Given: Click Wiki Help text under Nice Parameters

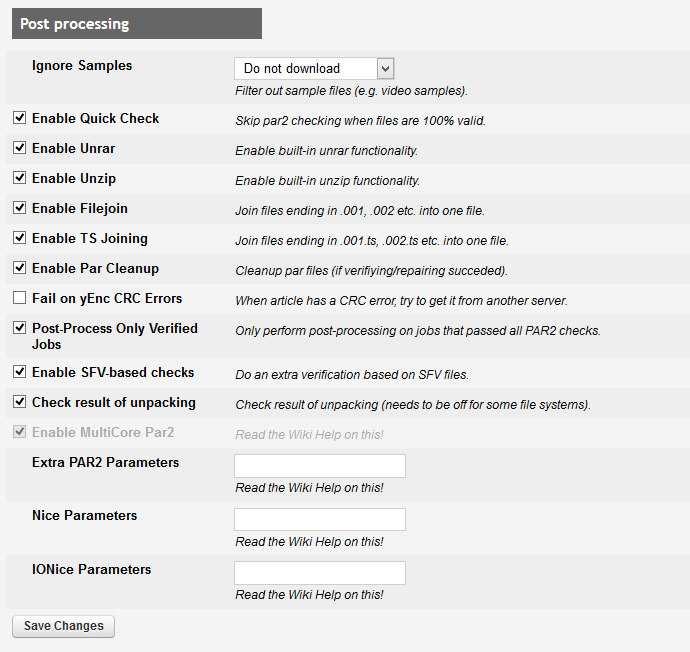Looking at the screenshot, I should (309, 542).
